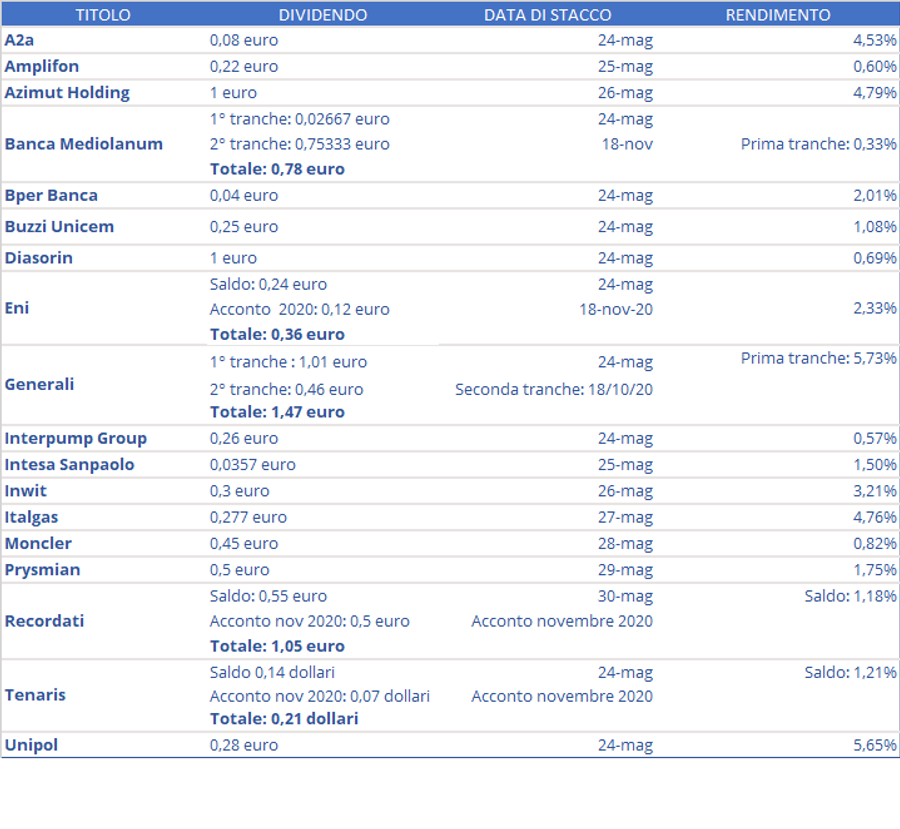Click Seconda tranche: 18/10/20

point(554,390)
